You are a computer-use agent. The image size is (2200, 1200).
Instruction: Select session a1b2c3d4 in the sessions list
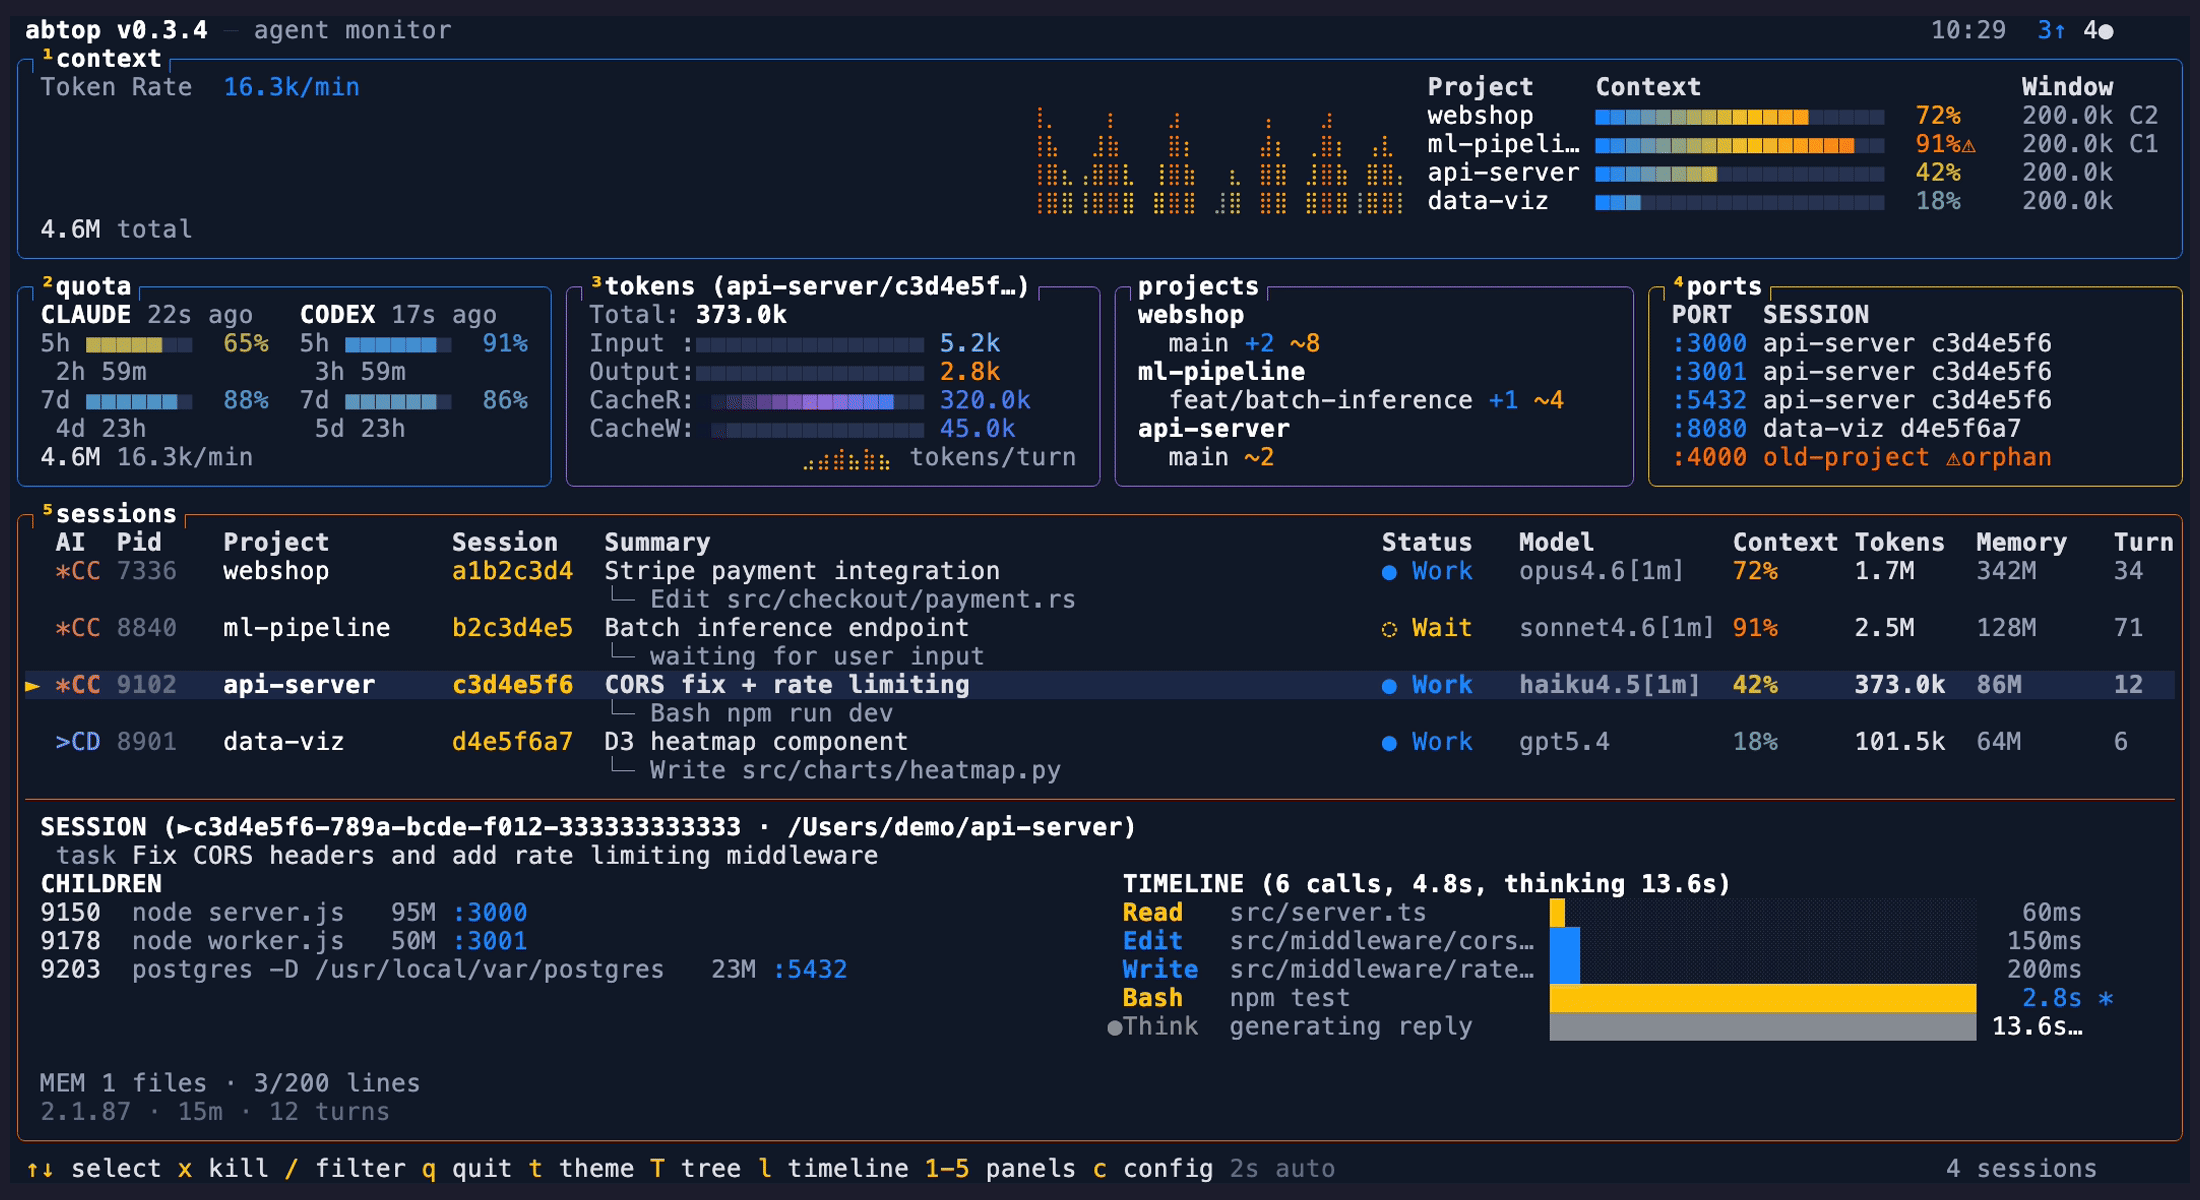click(x=512, y=571)
